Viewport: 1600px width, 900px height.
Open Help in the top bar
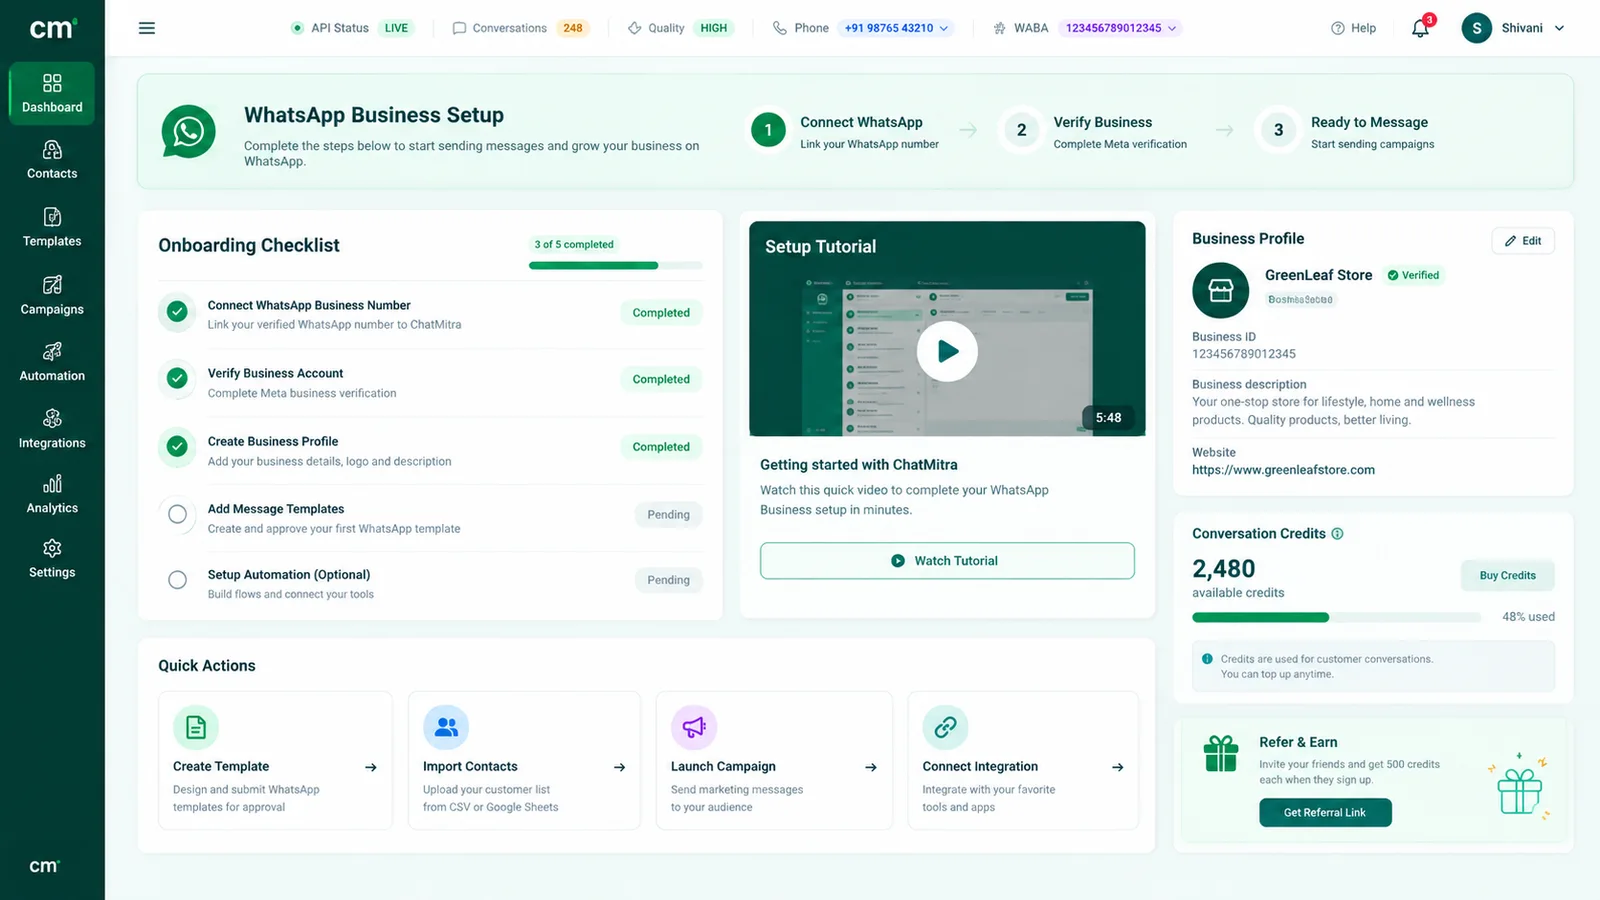(1353, 28)
